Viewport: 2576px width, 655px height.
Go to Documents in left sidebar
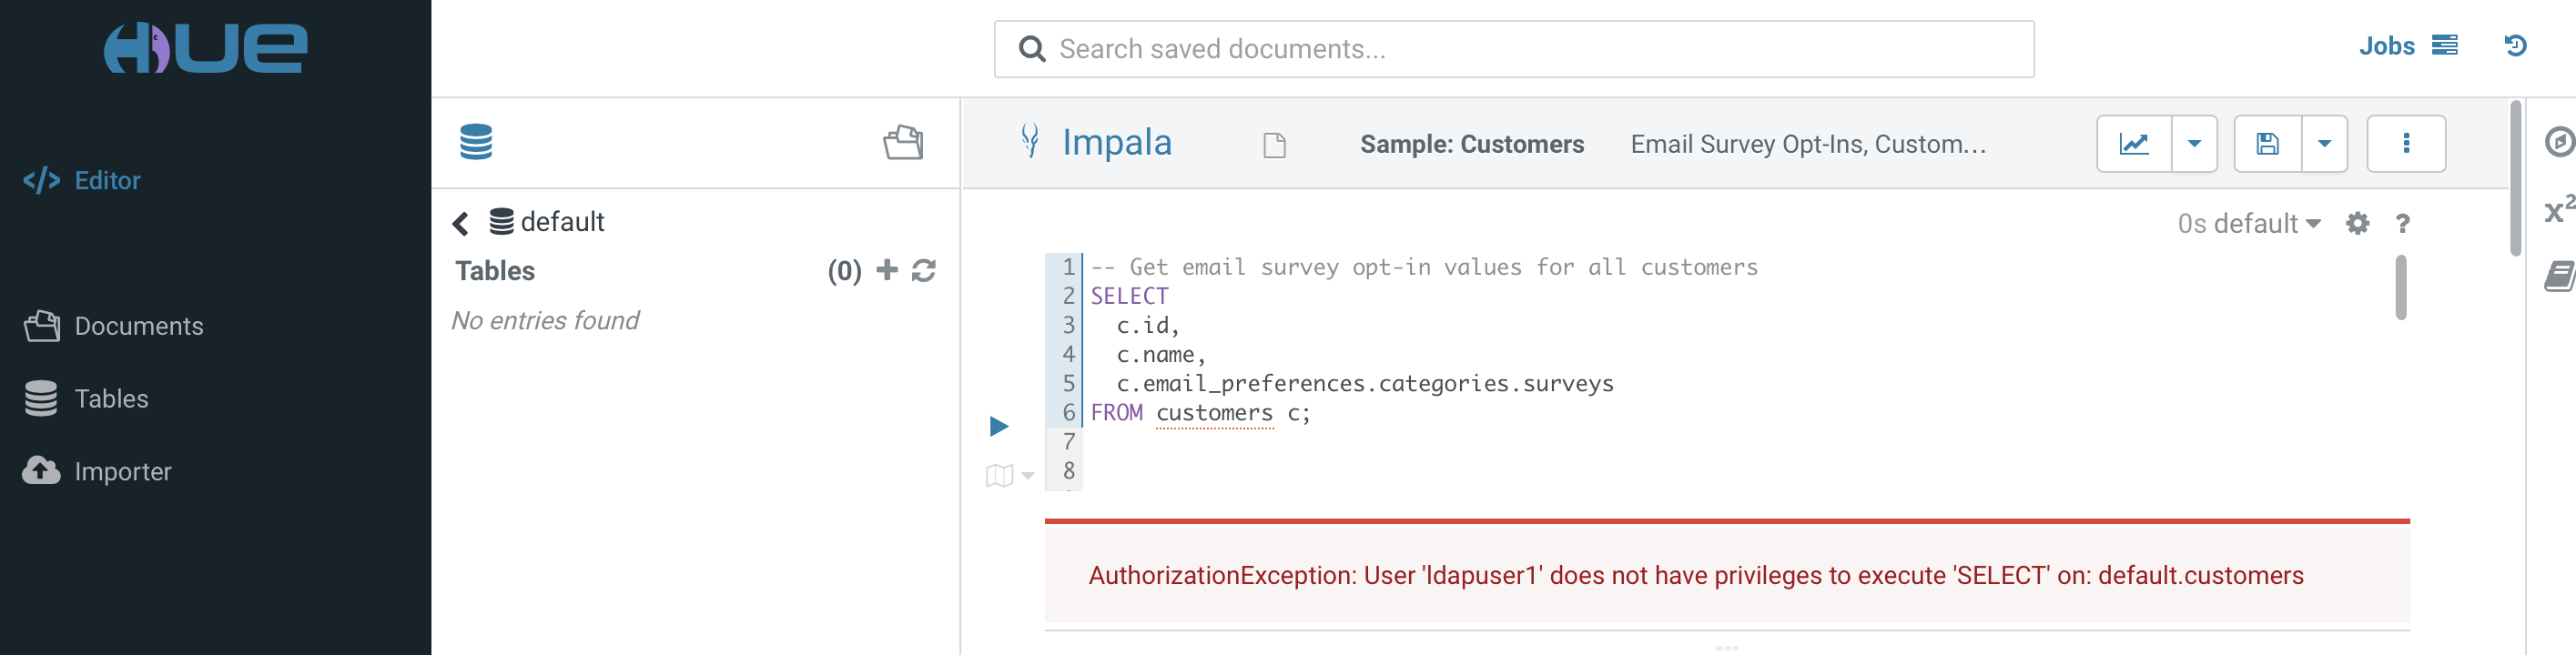[x=138, y=326]
